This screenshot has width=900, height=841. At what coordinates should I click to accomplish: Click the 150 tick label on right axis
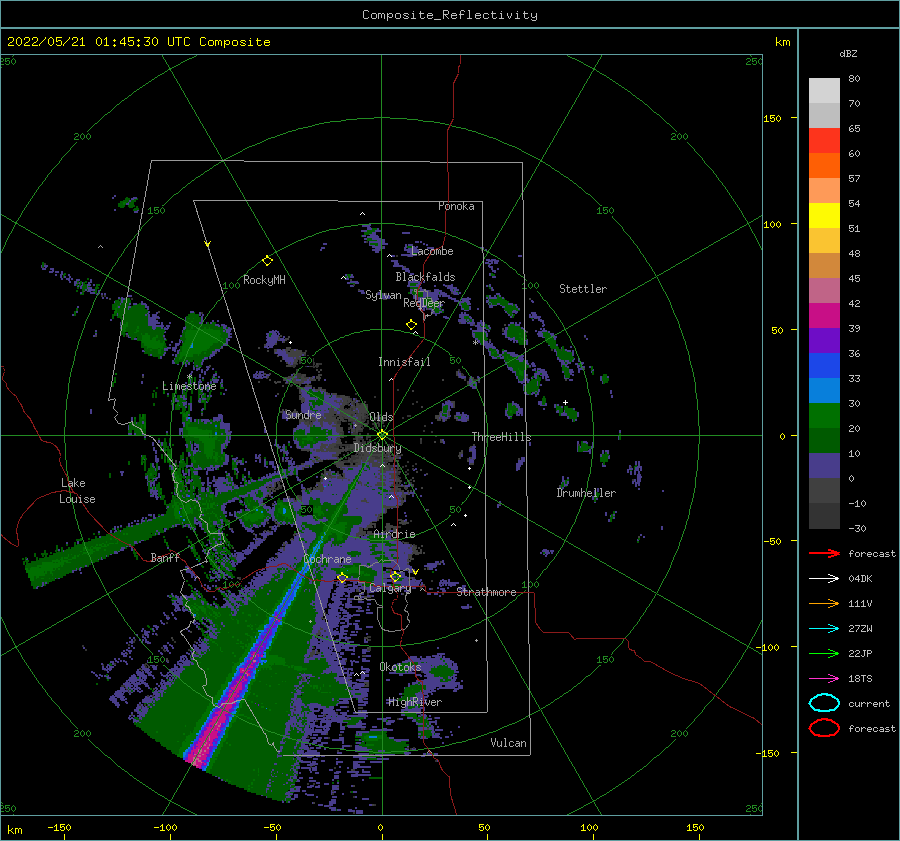(772, 118)
